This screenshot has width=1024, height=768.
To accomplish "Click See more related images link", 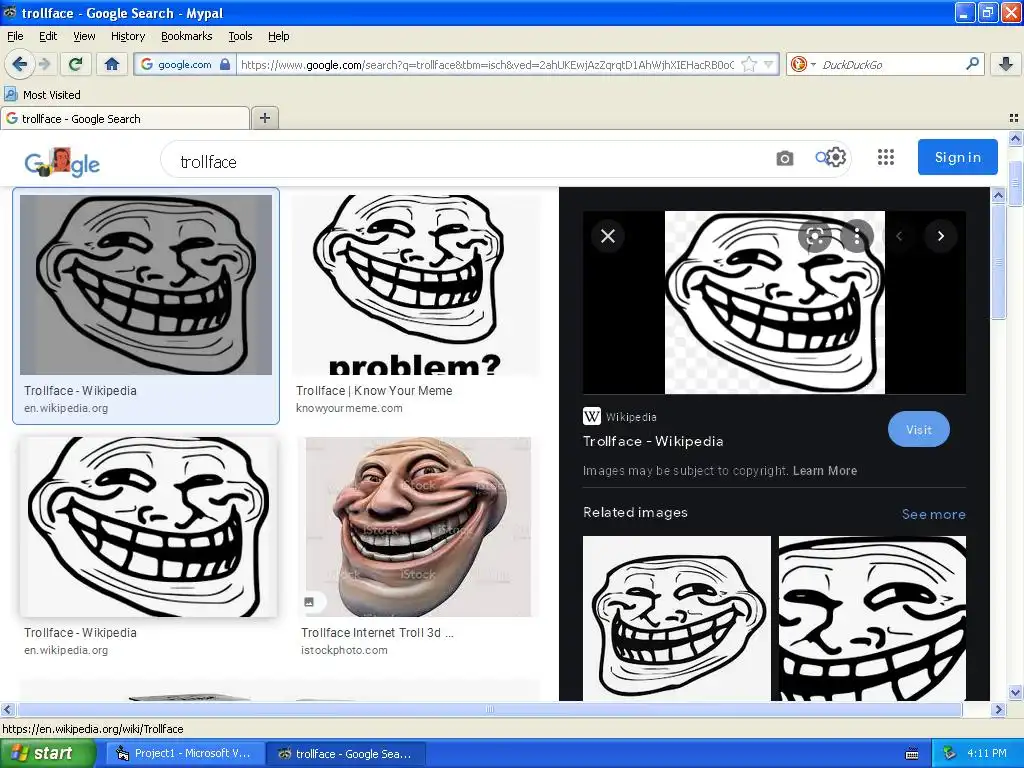I will tap(933, 514).
